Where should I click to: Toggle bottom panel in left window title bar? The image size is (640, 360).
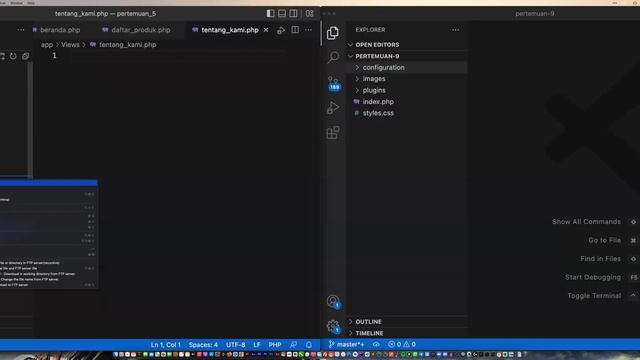(x=282, y=13)
